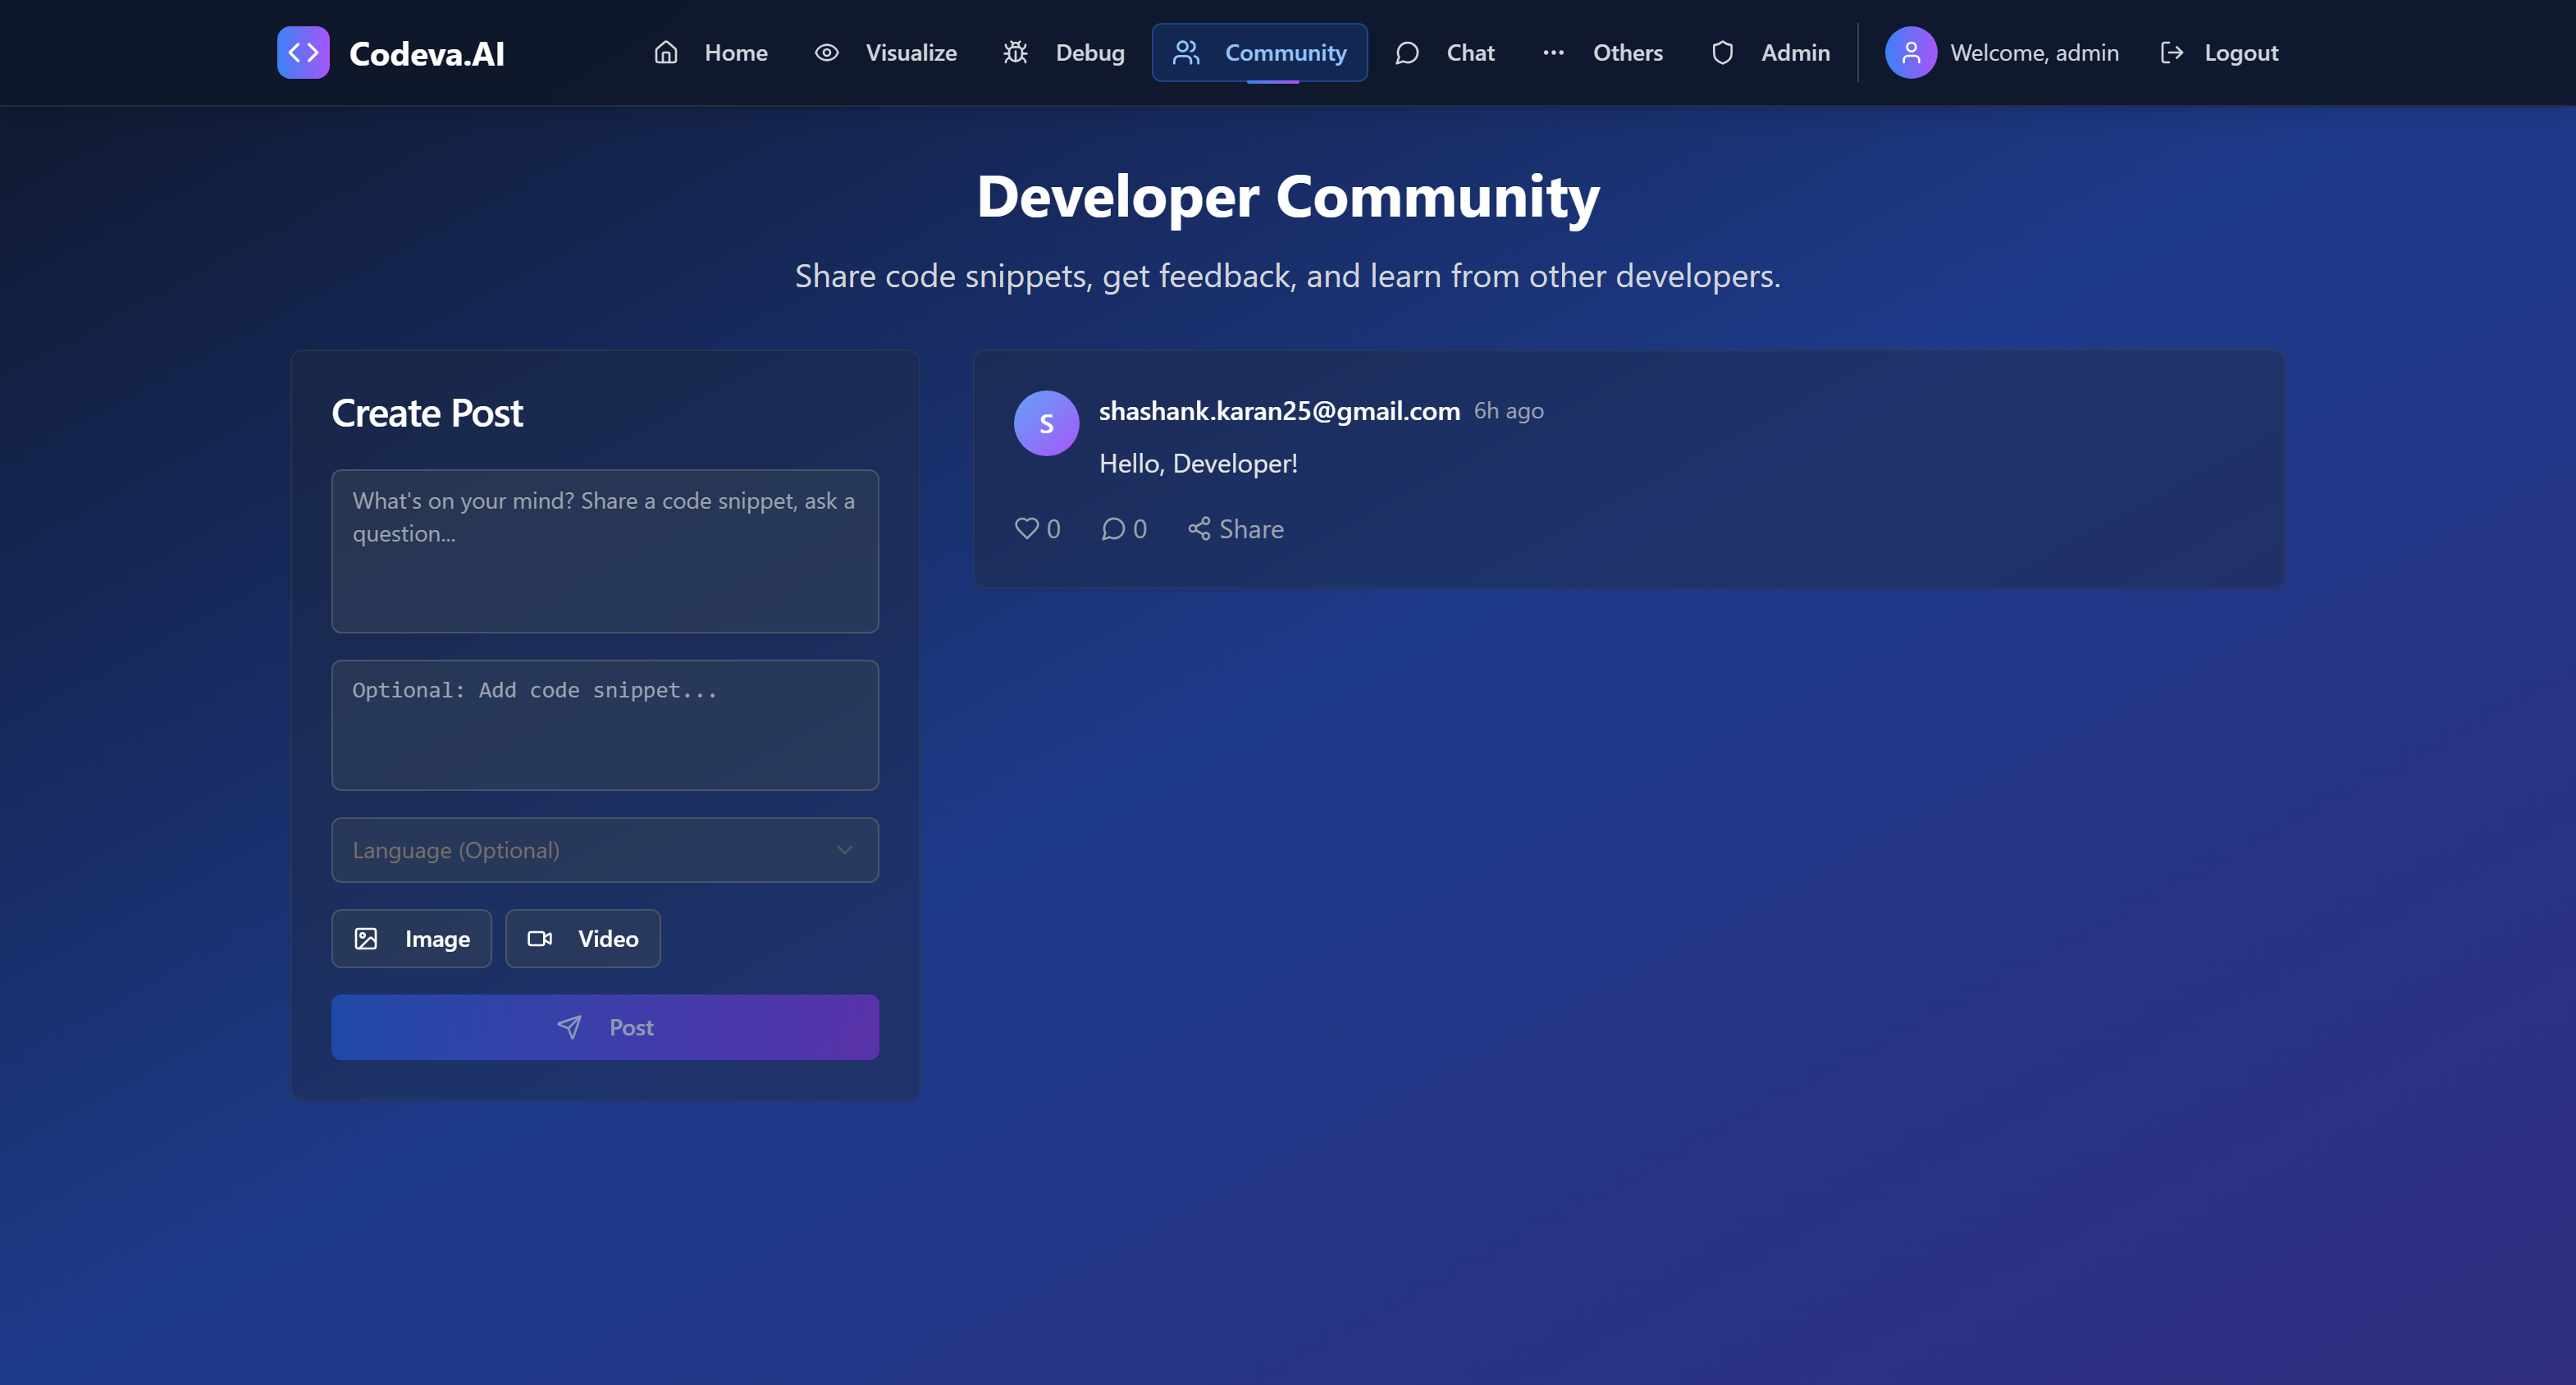2576x1385 pixels.
Task: Click the Logout arrow icon
Action: click(2171, 53)
